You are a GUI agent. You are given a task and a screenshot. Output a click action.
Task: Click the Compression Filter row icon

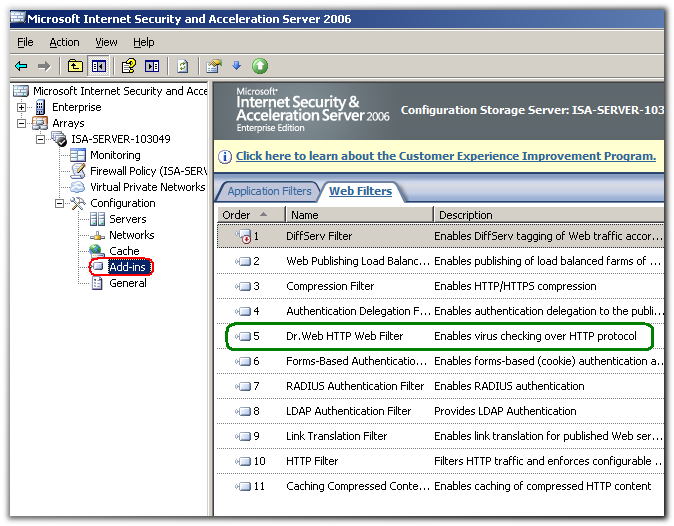(243, 286)
